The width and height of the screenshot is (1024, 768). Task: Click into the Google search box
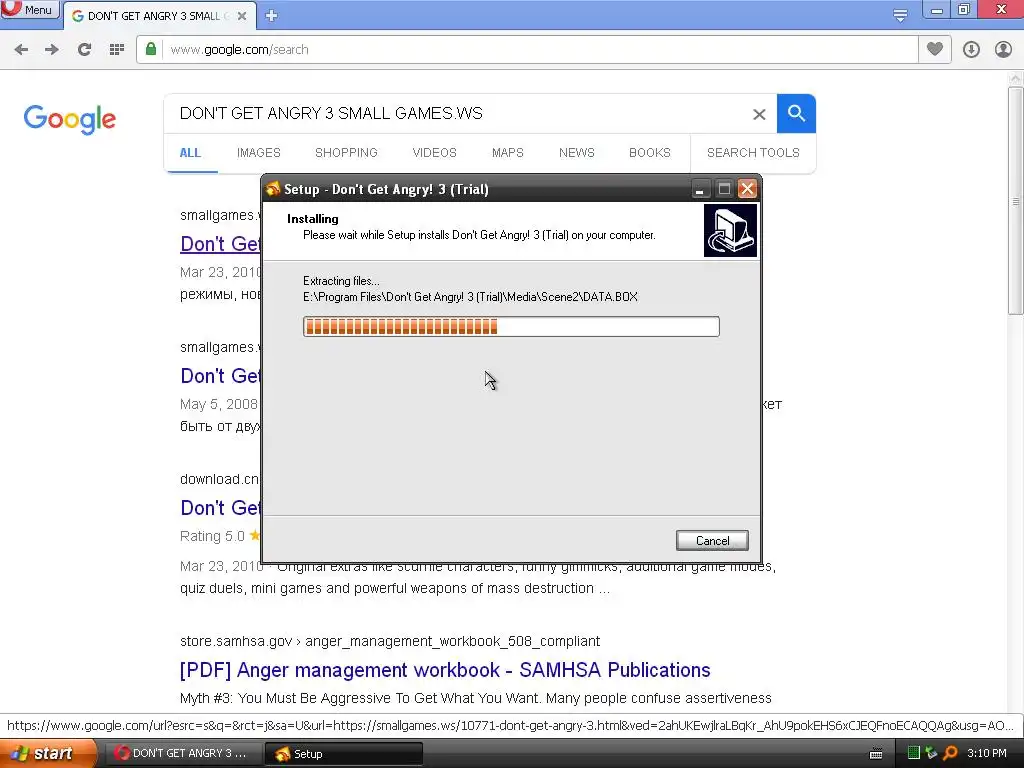(x=457, y=114)
